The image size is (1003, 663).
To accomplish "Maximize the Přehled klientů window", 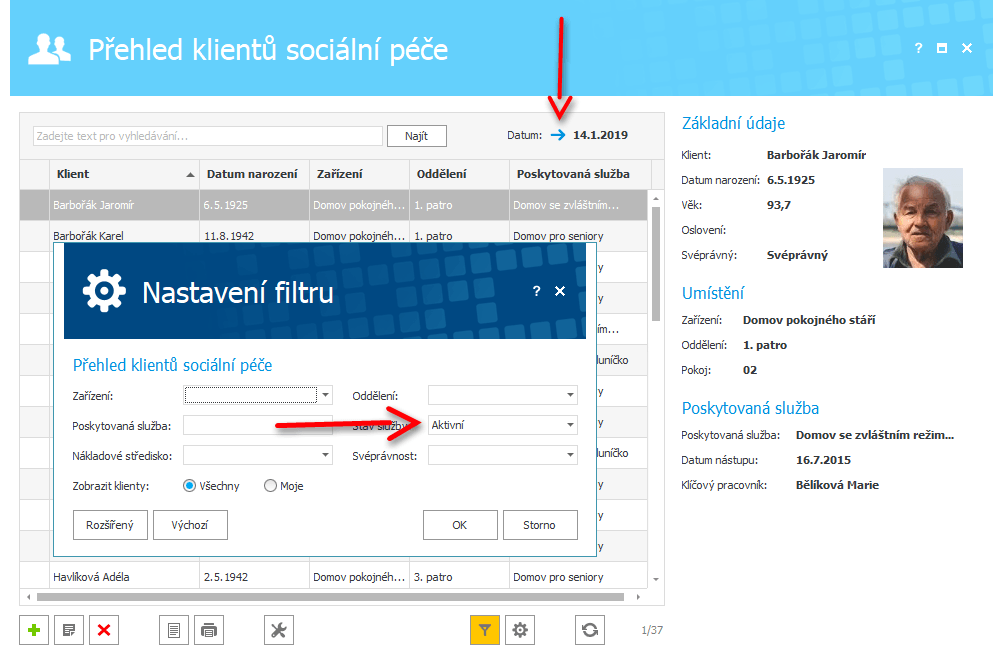I will 942,48.
